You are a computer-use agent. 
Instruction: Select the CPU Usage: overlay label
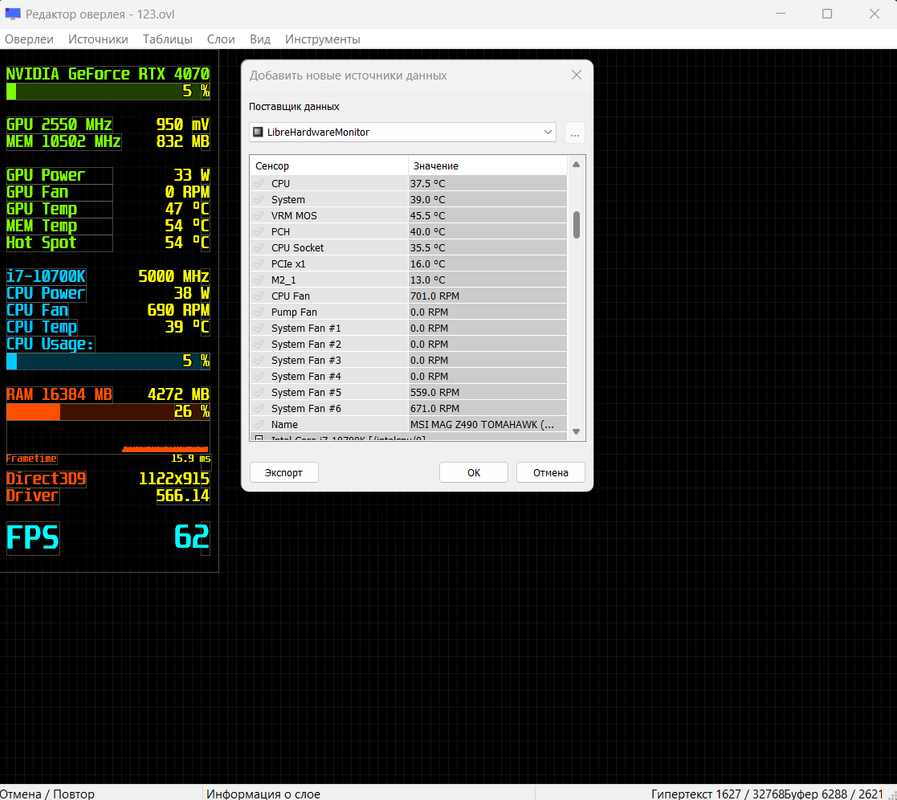pos(50,344)
